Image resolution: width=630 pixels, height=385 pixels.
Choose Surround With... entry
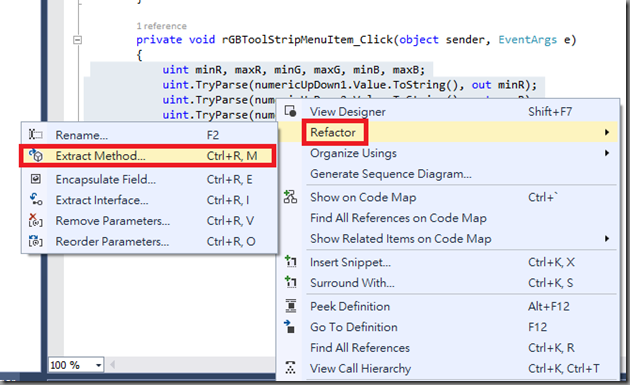click(448, 283)
